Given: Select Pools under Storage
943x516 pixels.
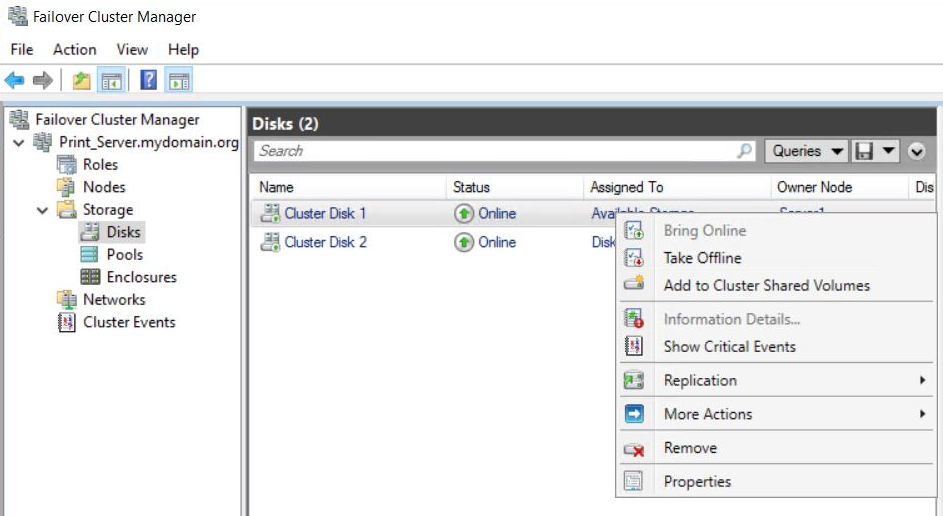Looking at the screenshot, I should (125, 254).
